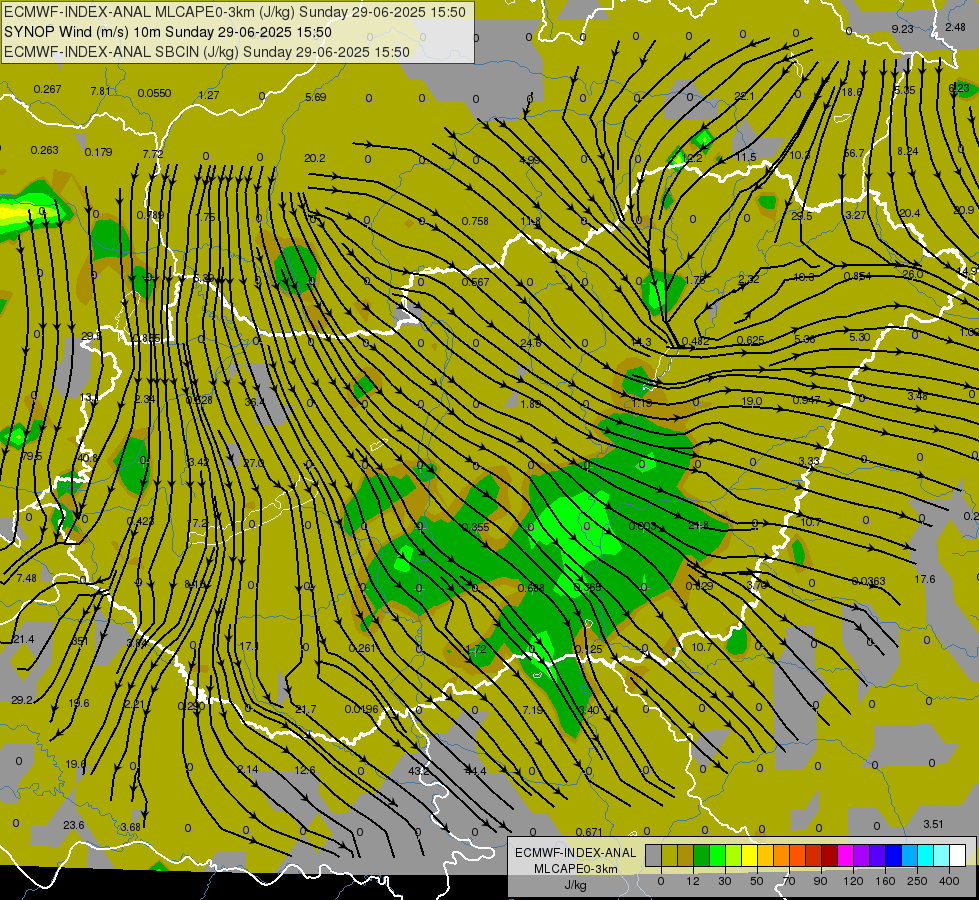The width and height of the screenshot is (979, 900).
Task: Click the map value 26.0
Action: click(912, 274)
